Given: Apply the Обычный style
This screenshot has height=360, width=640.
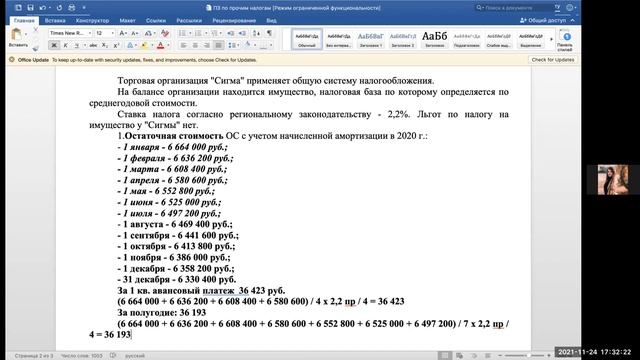Looking at the screenshot, I should click(x=307, y=40).
